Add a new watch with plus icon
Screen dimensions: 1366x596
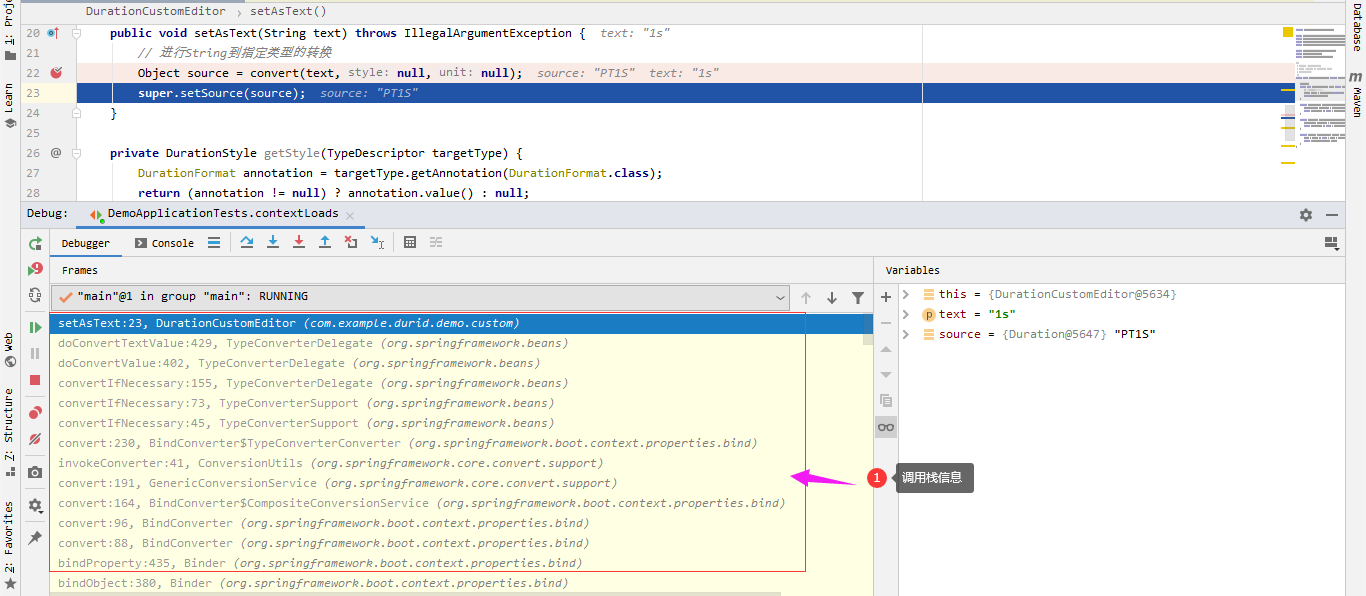coord(886,297)
